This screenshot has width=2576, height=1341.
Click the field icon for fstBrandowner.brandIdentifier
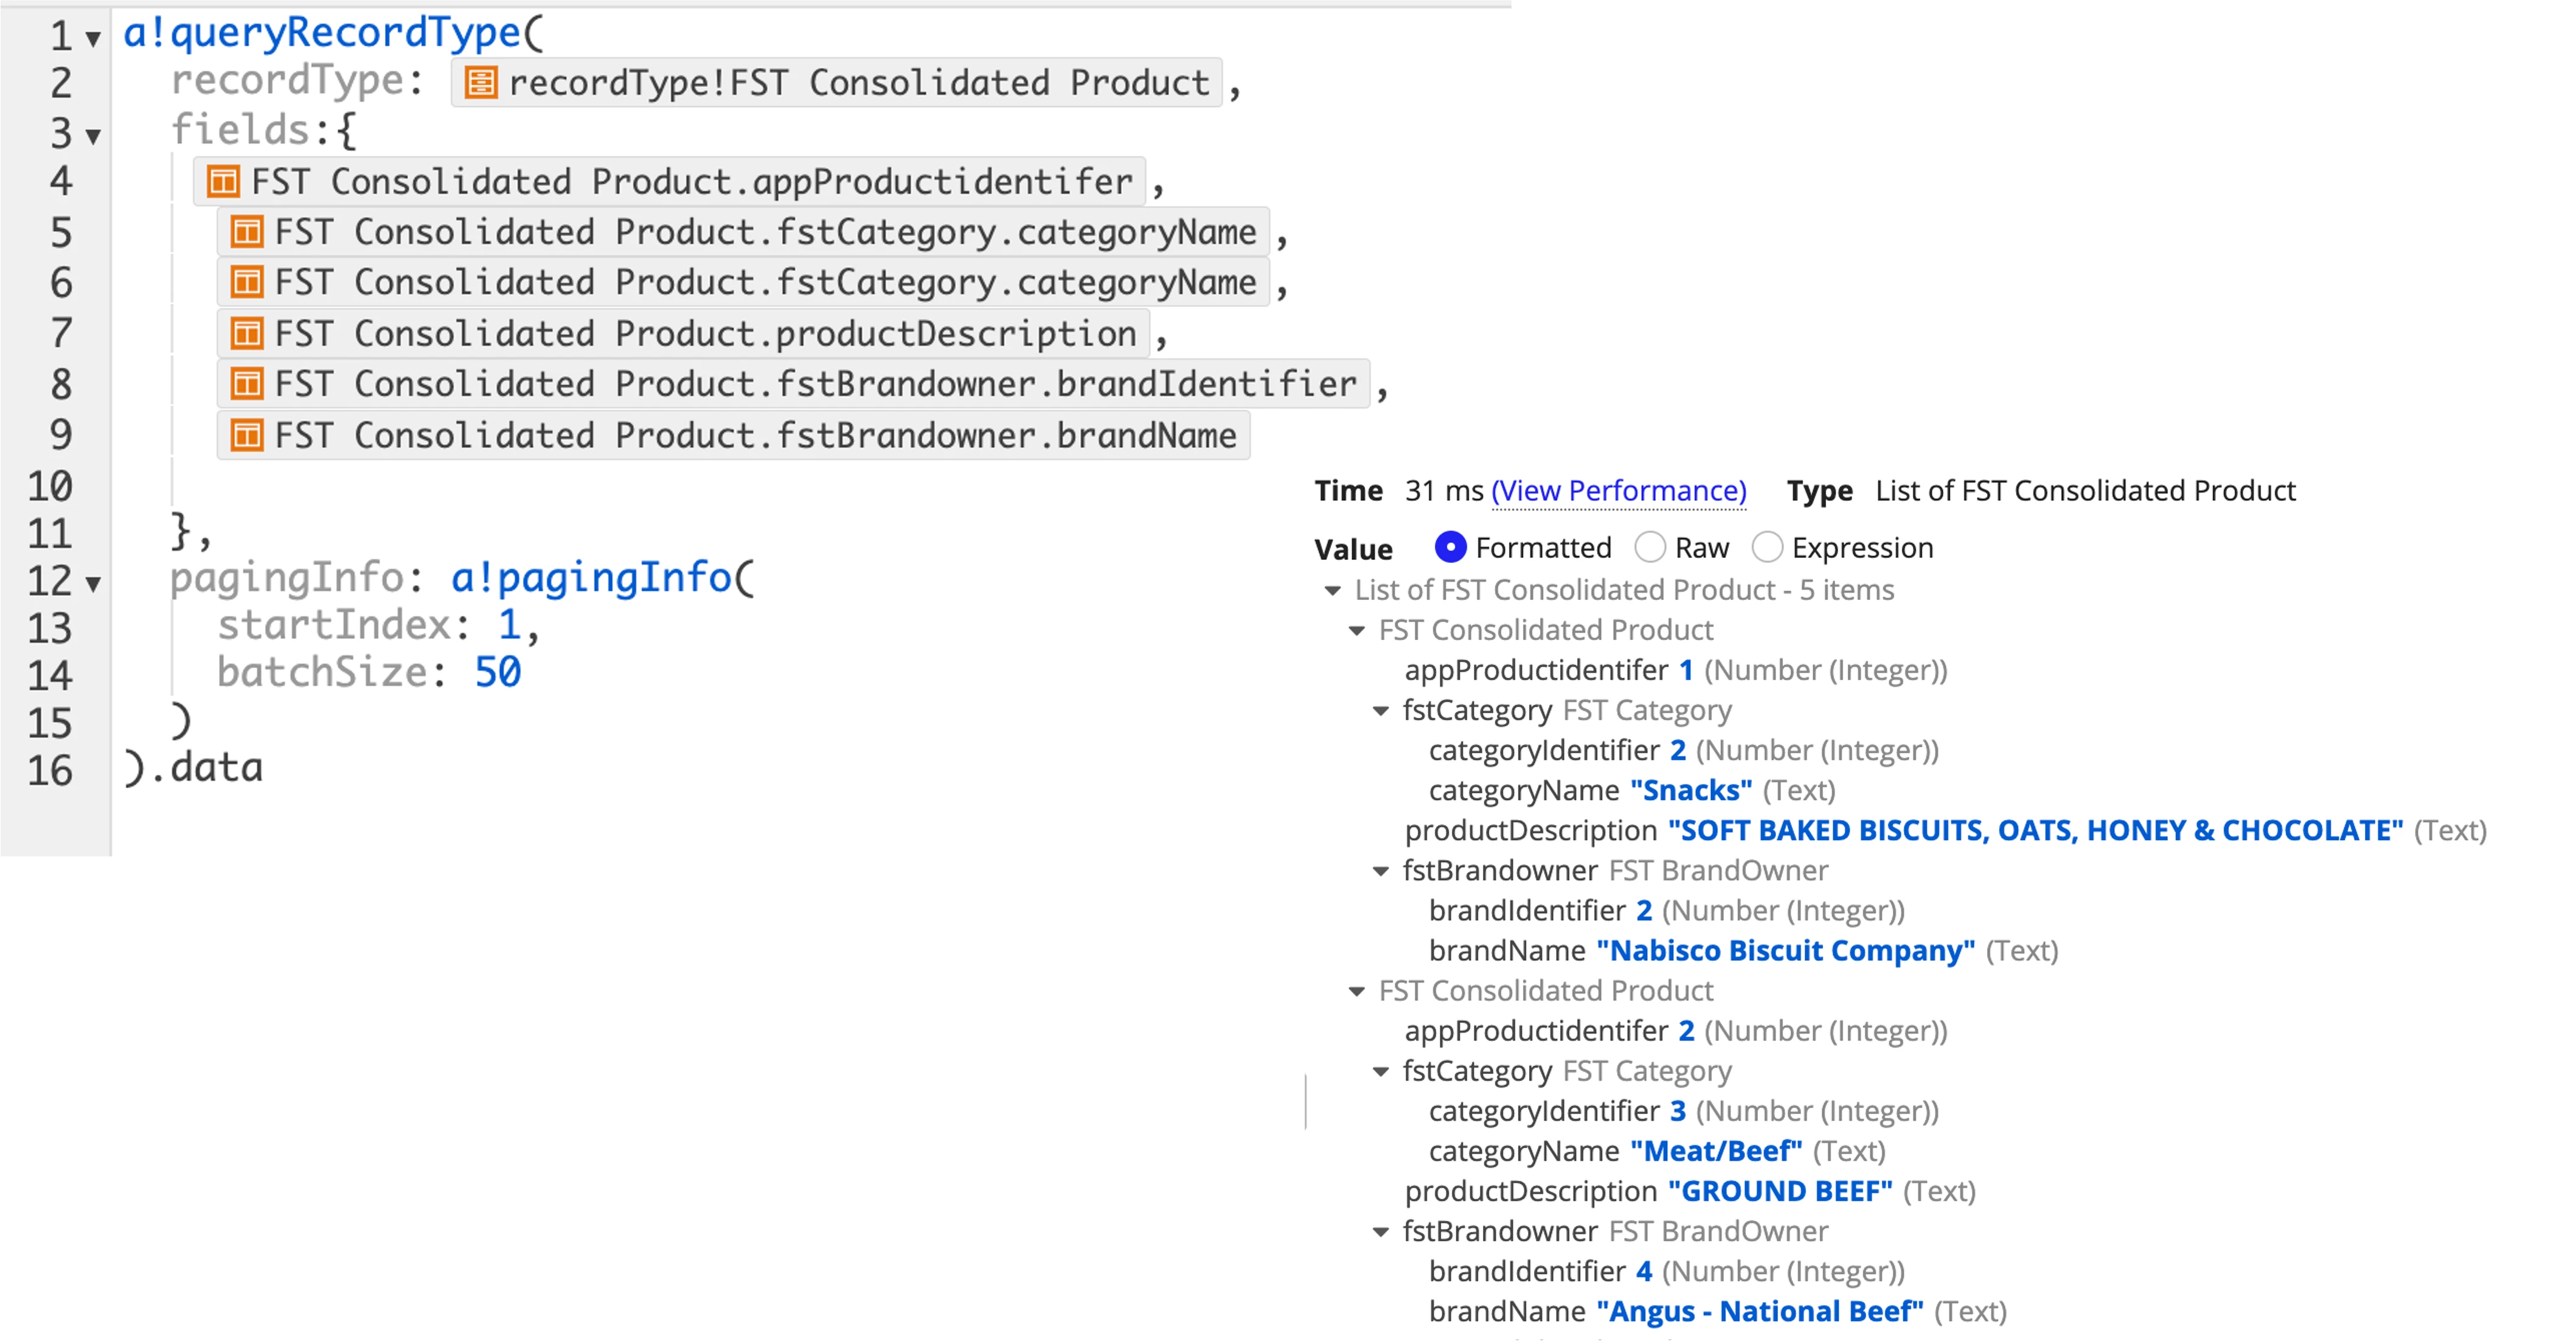[247, 384]
